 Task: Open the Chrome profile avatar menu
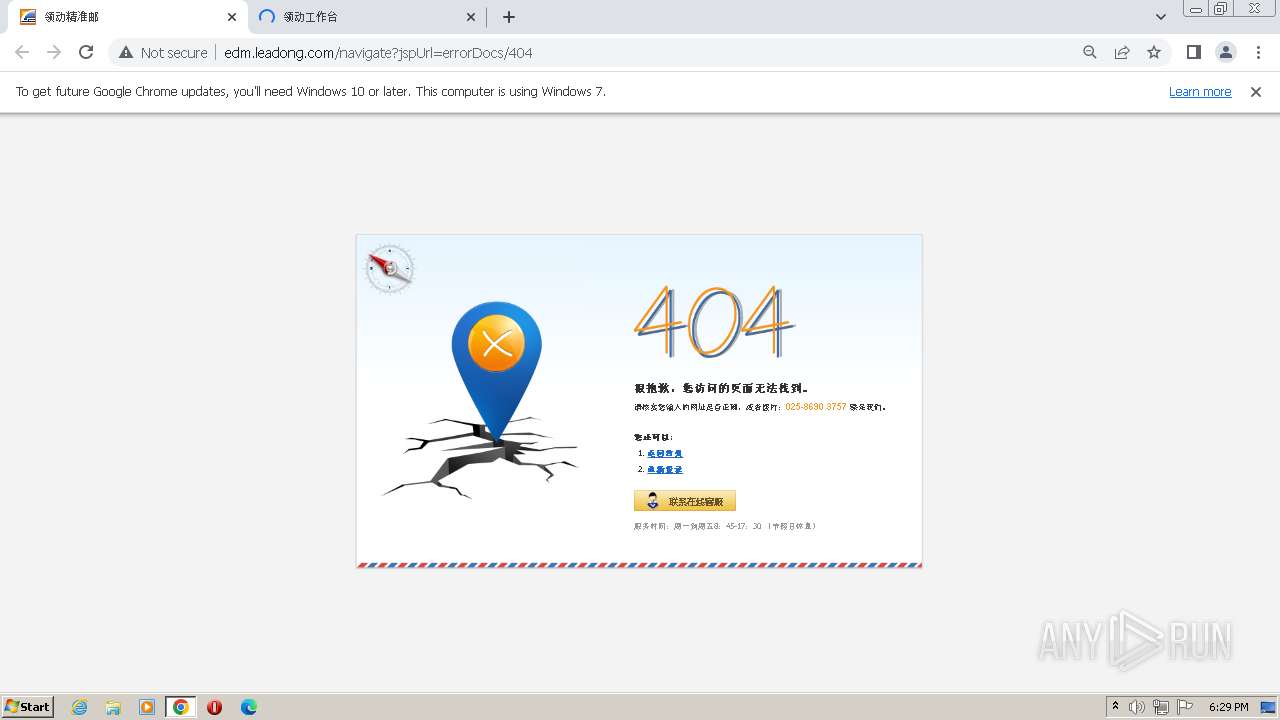pyautogui.click(x=1225, y=52)
